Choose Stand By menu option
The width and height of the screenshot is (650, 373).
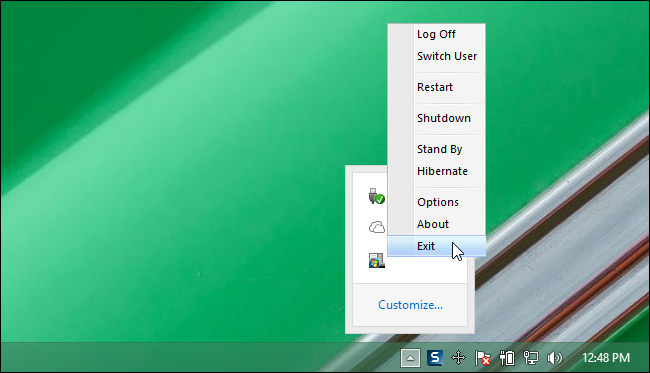(x=436, y=149)
